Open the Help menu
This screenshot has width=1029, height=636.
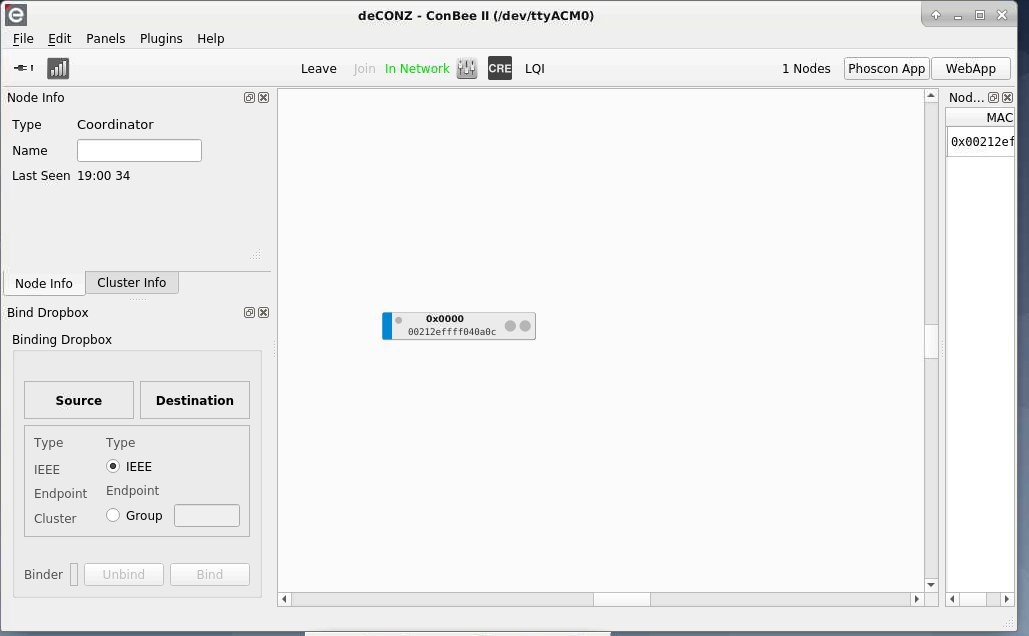pyautogui.click(x=211, y=39)
